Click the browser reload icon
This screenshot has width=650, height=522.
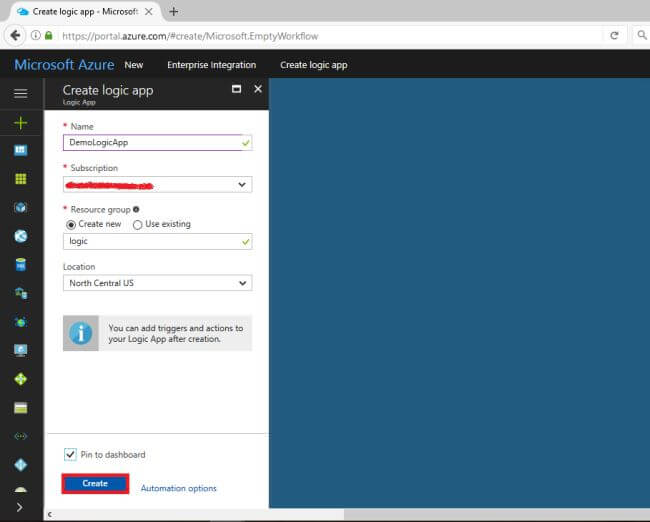point(614,36)
